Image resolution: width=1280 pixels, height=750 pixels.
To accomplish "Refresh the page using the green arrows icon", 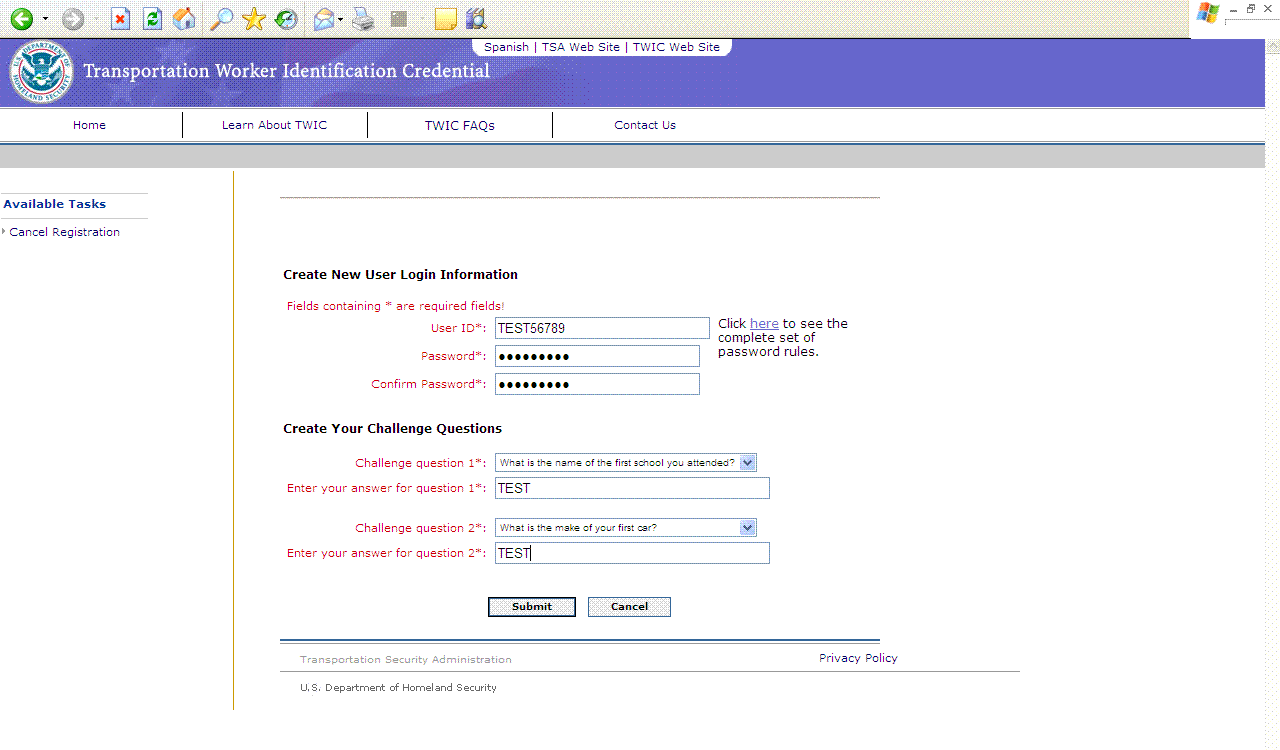I will [x=152, y=19].
